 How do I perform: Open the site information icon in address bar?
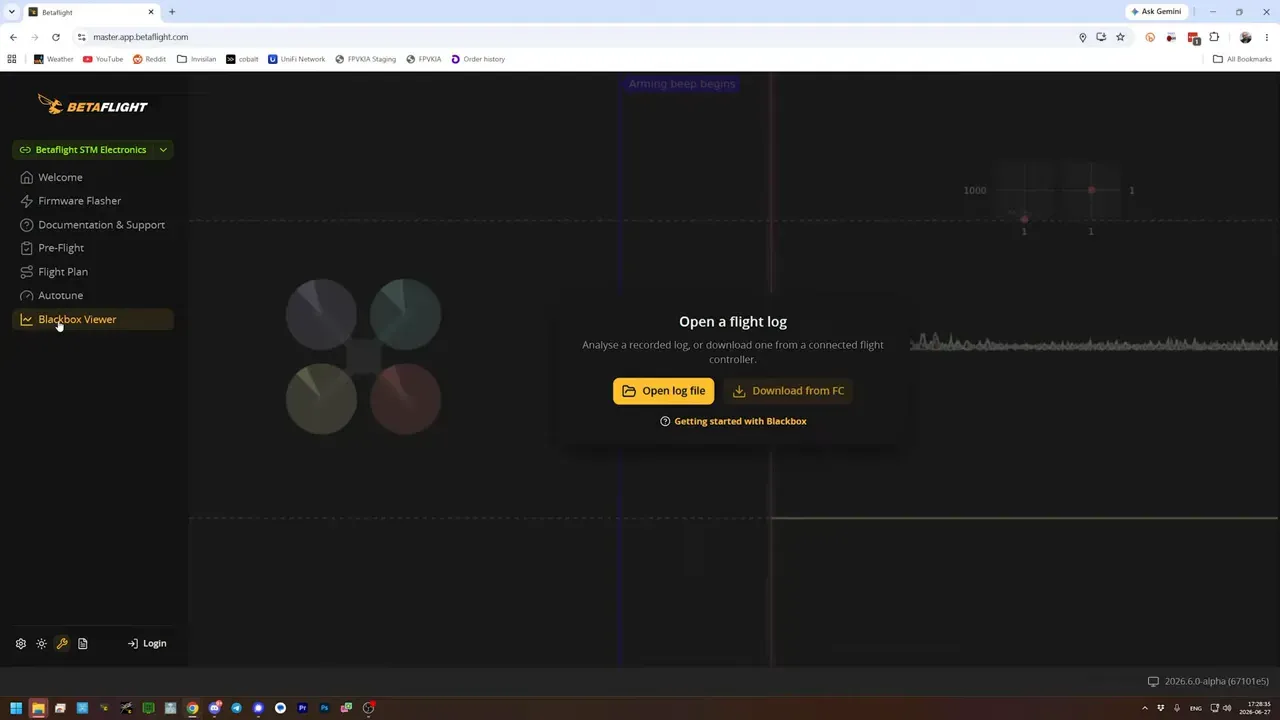(x=82, y=37)
